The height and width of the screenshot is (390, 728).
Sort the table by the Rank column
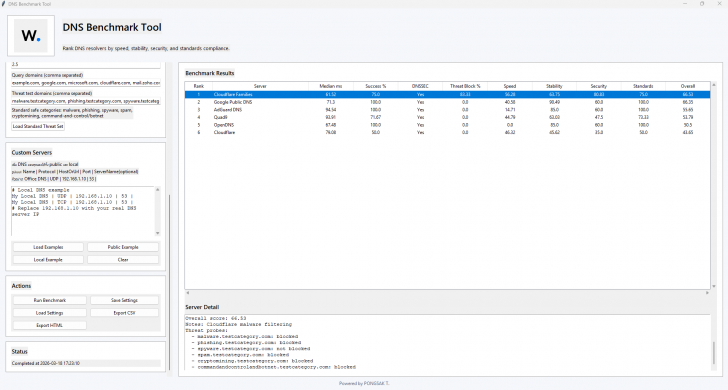pos(199,86)
